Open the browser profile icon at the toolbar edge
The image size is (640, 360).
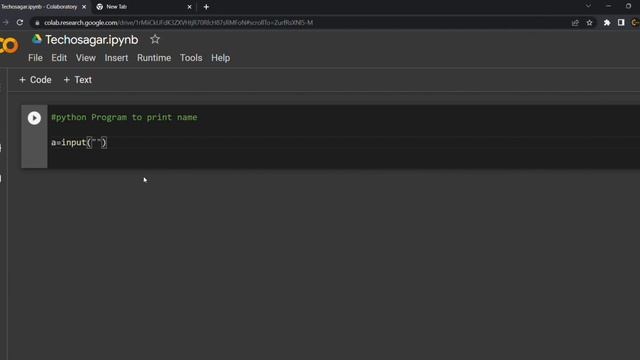tap(635, 23)
